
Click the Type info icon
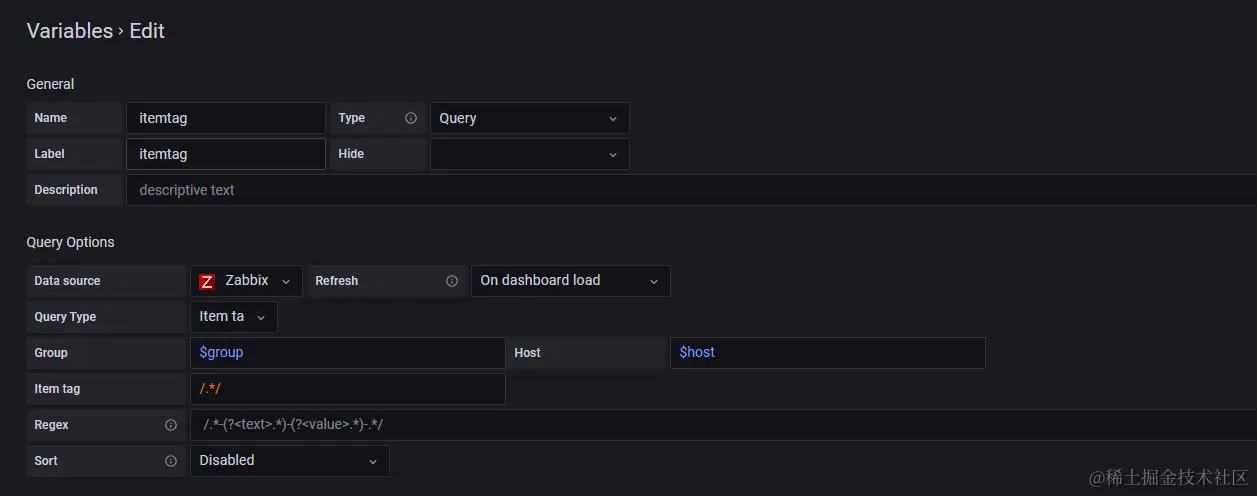[x=410, y=118]
